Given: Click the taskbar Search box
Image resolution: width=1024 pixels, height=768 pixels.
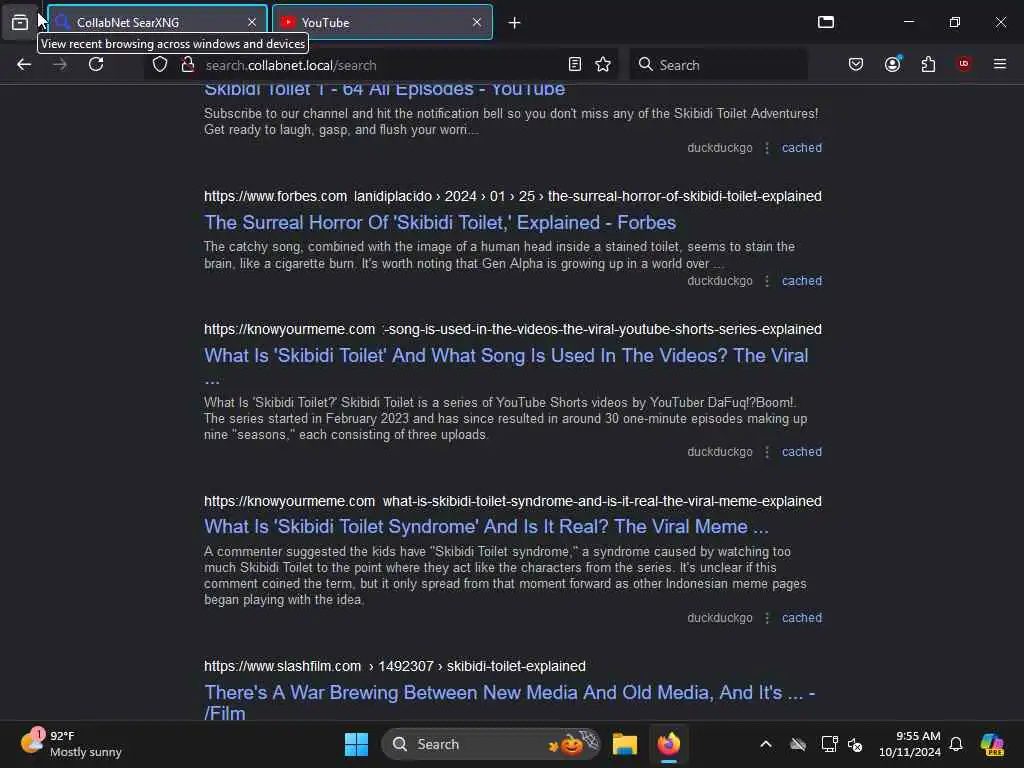Looking at the screenshot, I should coord(491,744).
